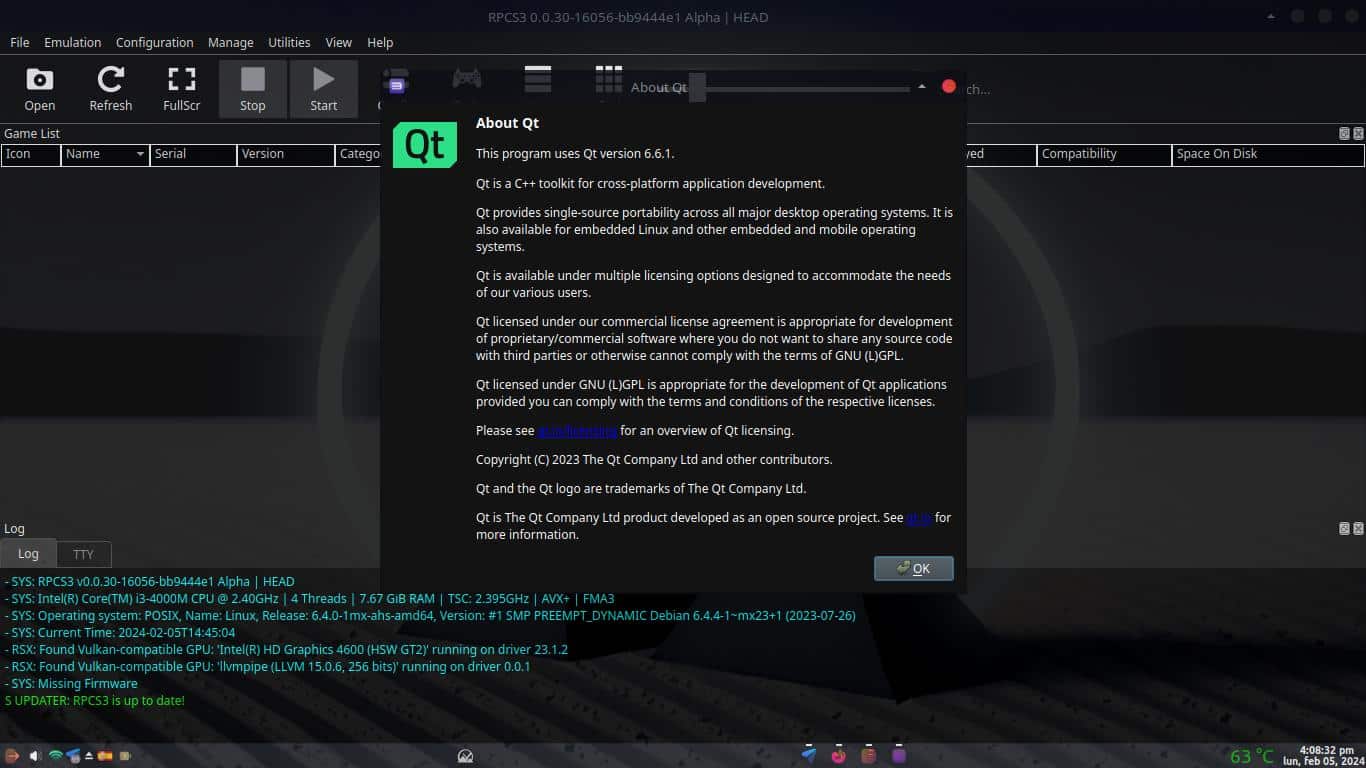Click the log line with Intel Core i3-4000M

(309, 599)
